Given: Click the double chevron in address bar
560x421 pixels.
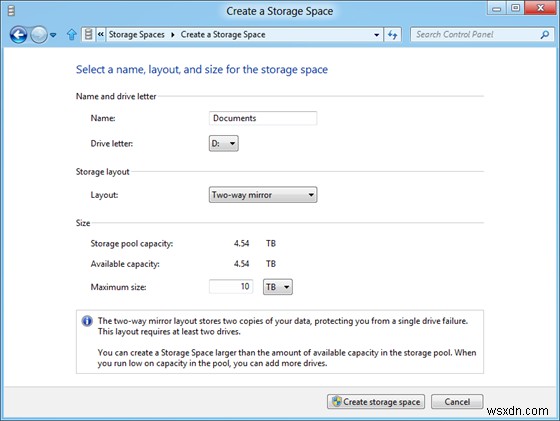Looking at the screenshot, I should [x=101, y=34].
